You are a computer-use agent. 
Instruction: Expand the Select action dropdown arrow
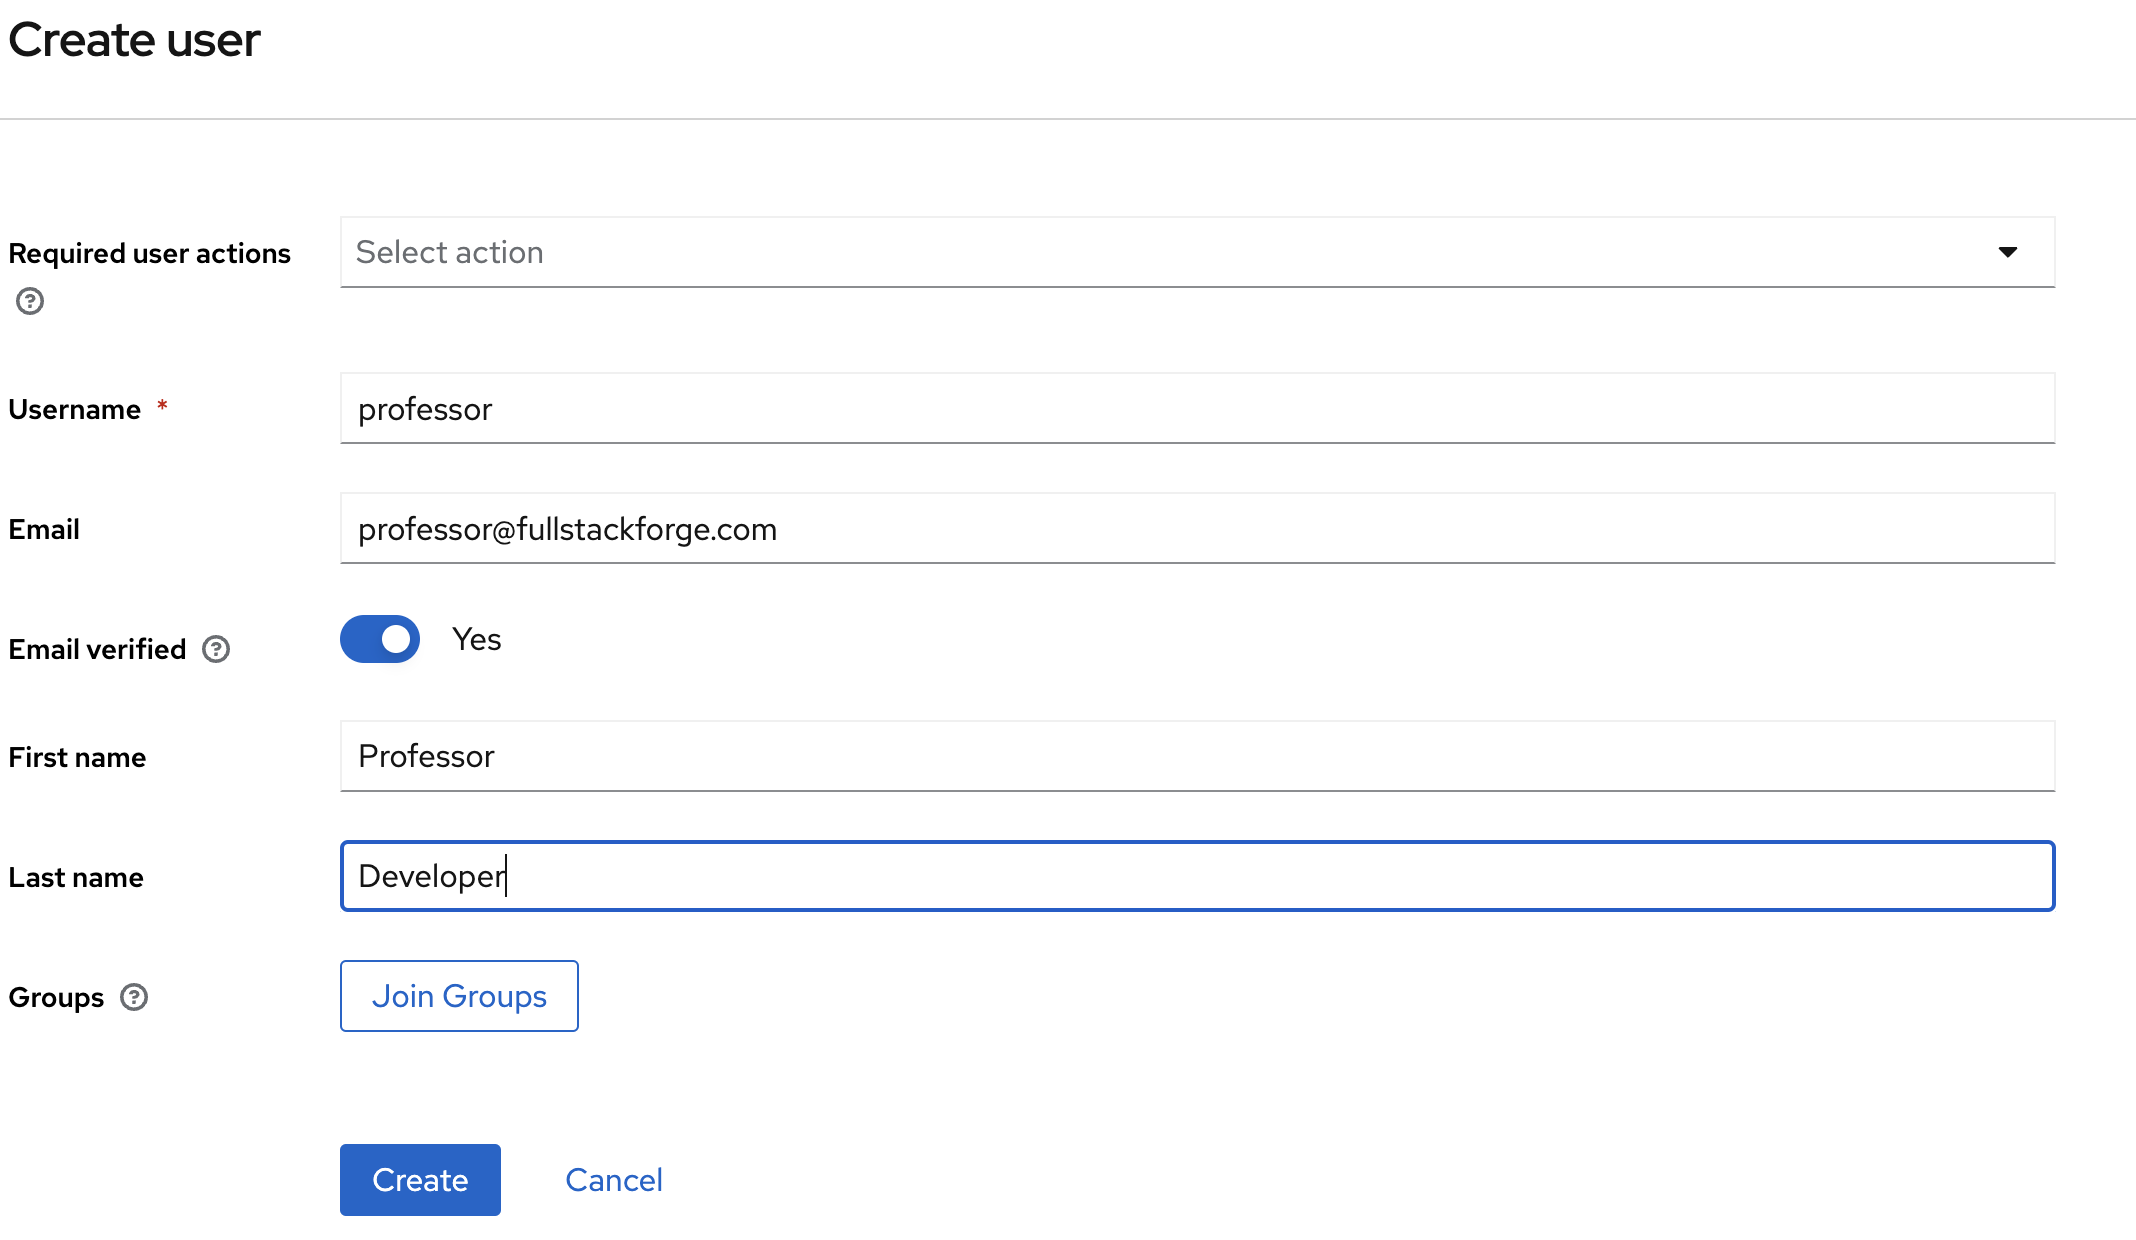tap(2007, 252)
